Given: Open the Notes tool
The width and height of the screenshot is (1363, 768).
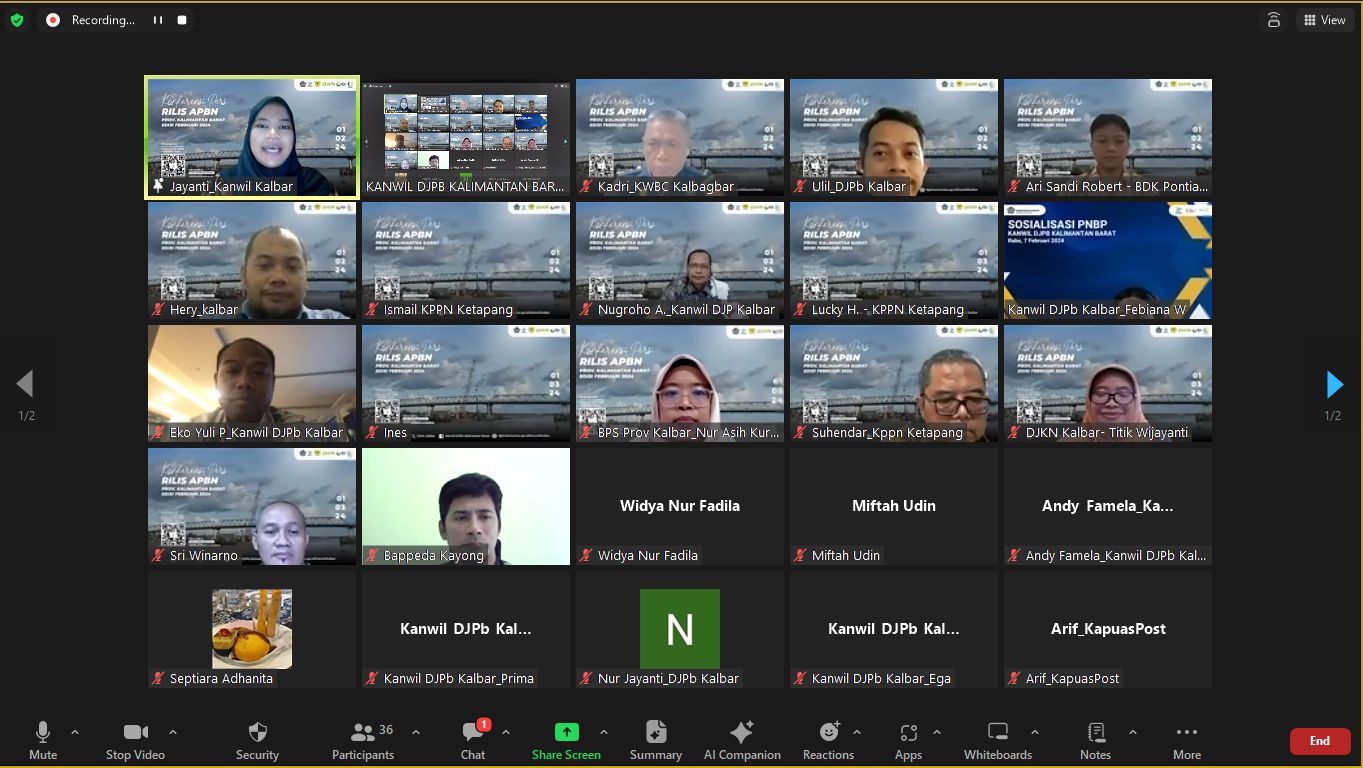Looking at the screenshot, I should 1095,740.
